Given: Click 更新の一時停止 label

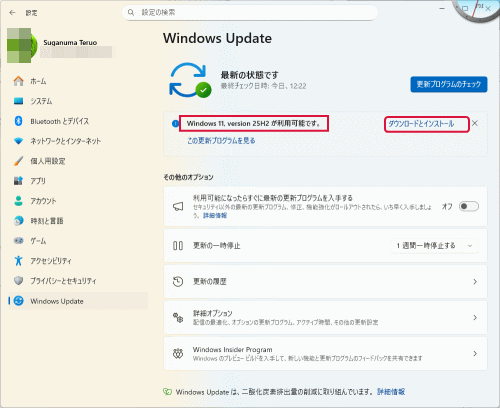Looking at the screenshot, I should pyautogui.click(x=217, y=246).
